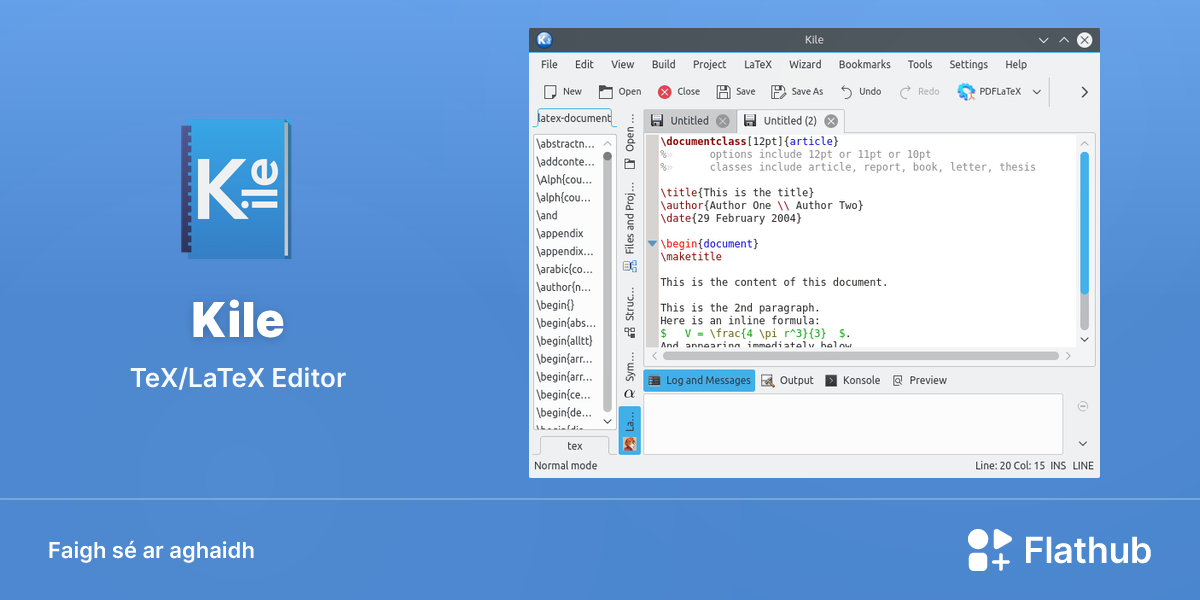The height and width of the screenshot is (600, 1200).
Task: Open the Symbols sidebar tab with alpha icon
Action: 630,374
